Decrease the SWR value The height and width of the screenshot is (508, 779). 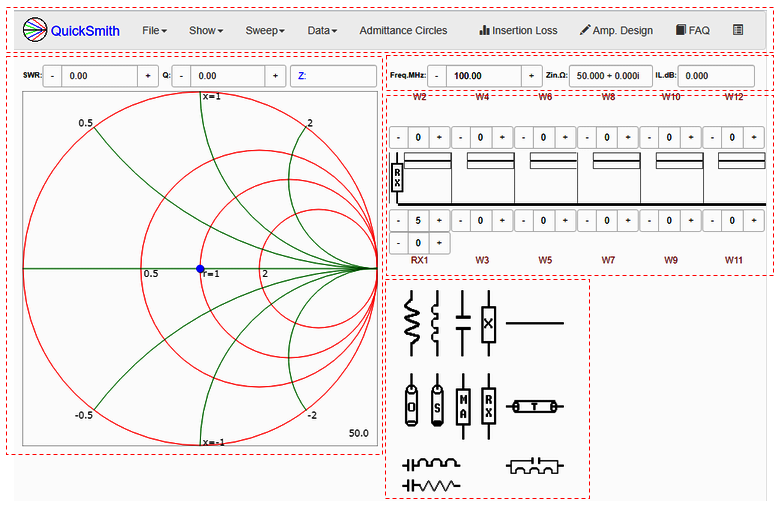point(52,76)
